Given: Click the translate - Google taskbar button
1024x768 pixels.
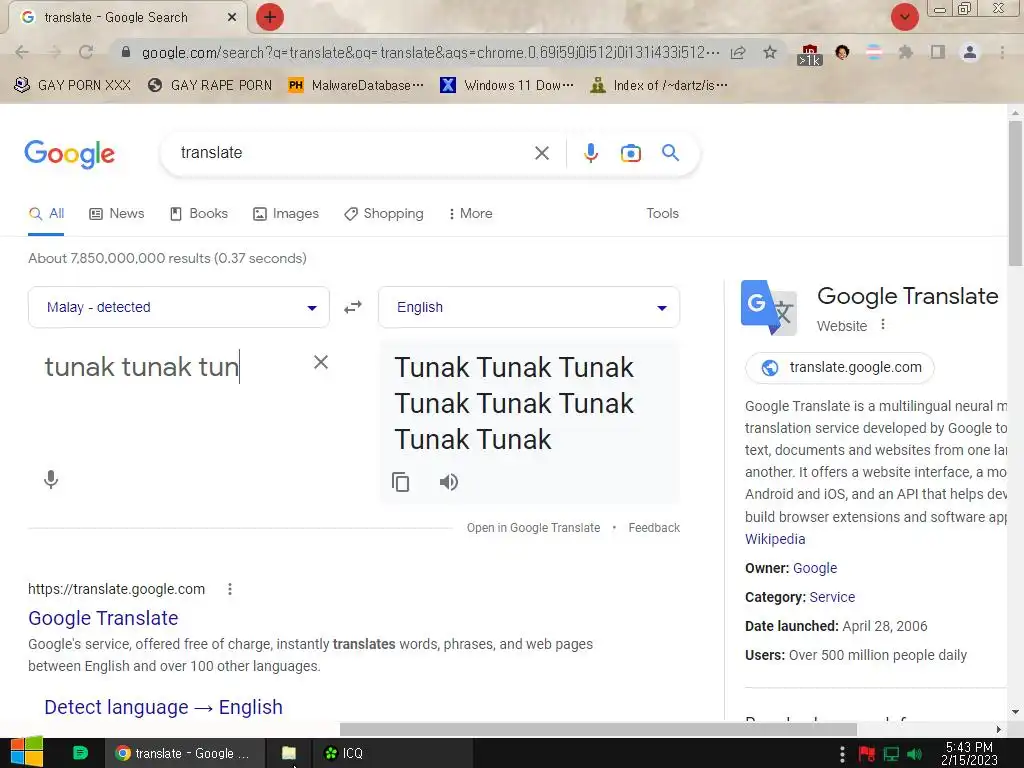Looking at the screenshot, I should click(x=185, y=753).
